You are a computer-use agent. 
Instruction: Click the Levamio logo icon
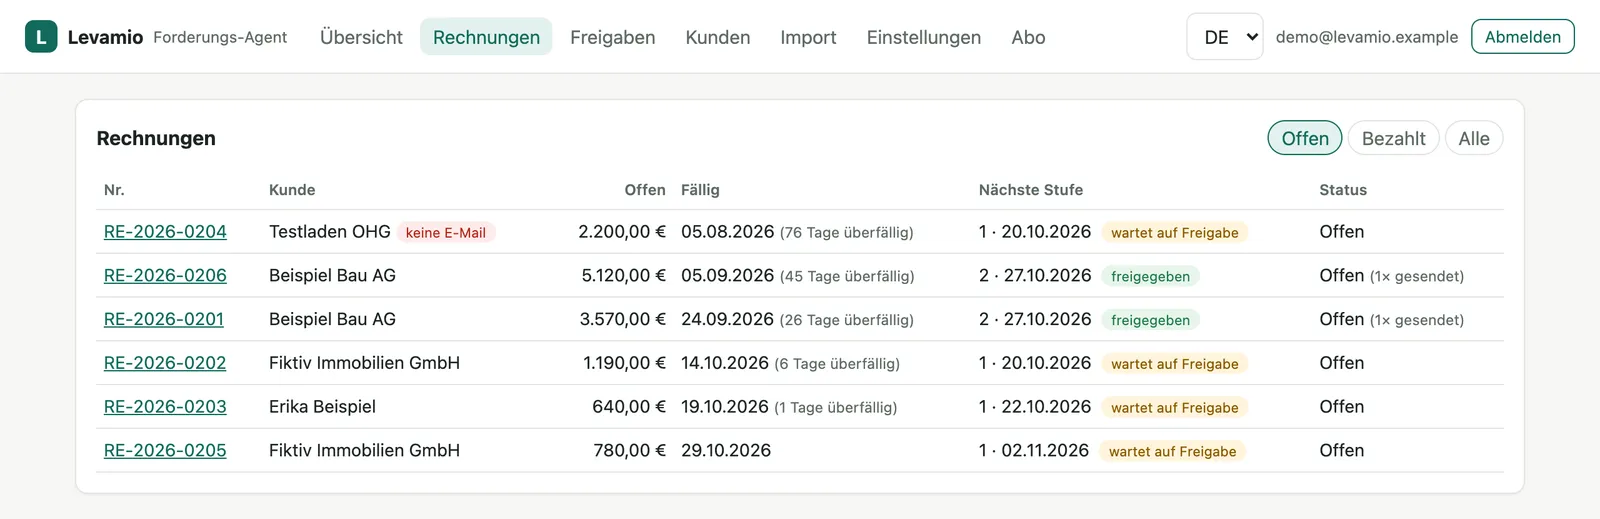coord(41,37)
